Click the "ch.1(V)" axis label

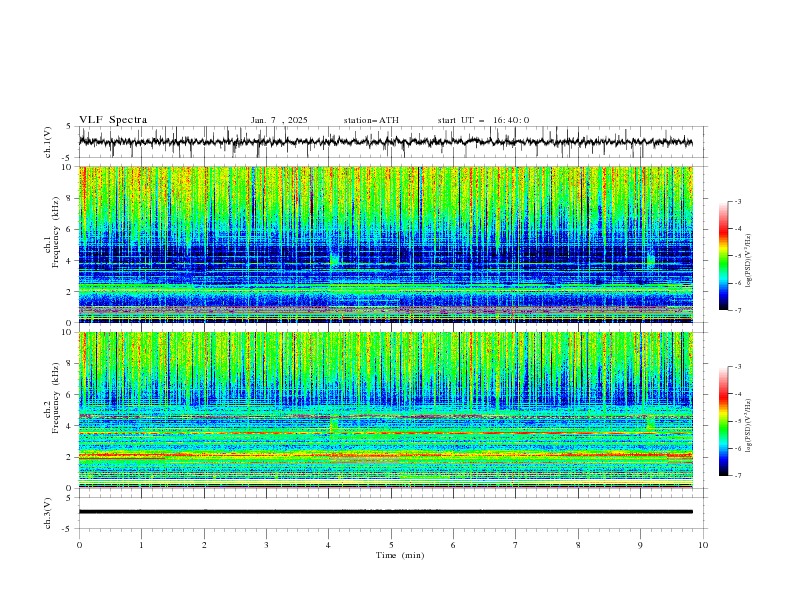tap(48, 142)
